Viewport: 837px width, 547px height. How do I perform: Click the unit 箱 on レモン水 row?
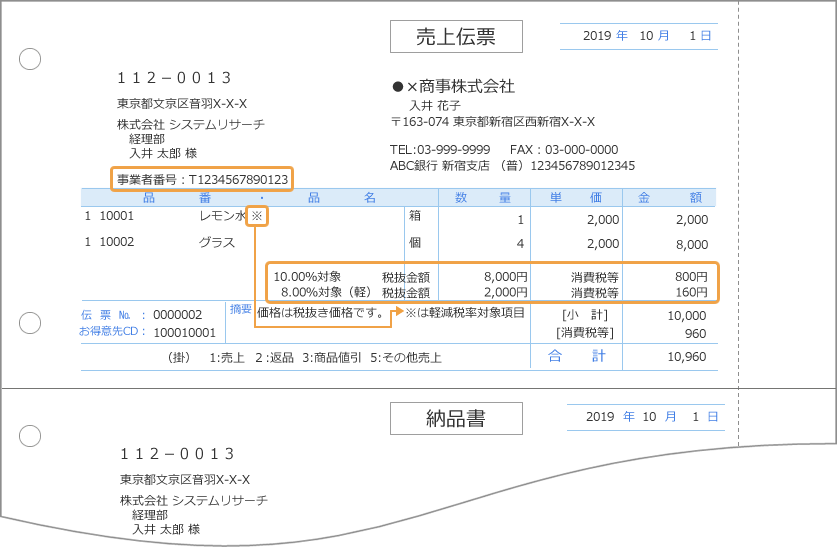[x=415, y=216]
